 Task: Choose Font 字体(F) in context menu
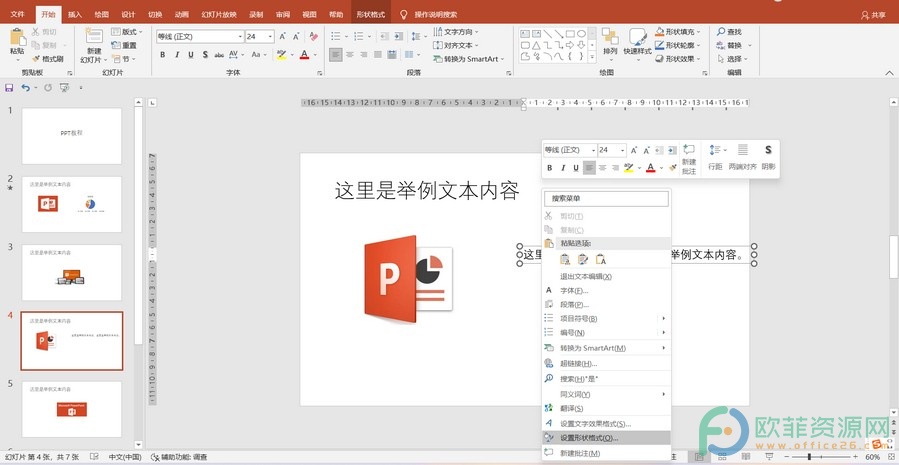606,291
